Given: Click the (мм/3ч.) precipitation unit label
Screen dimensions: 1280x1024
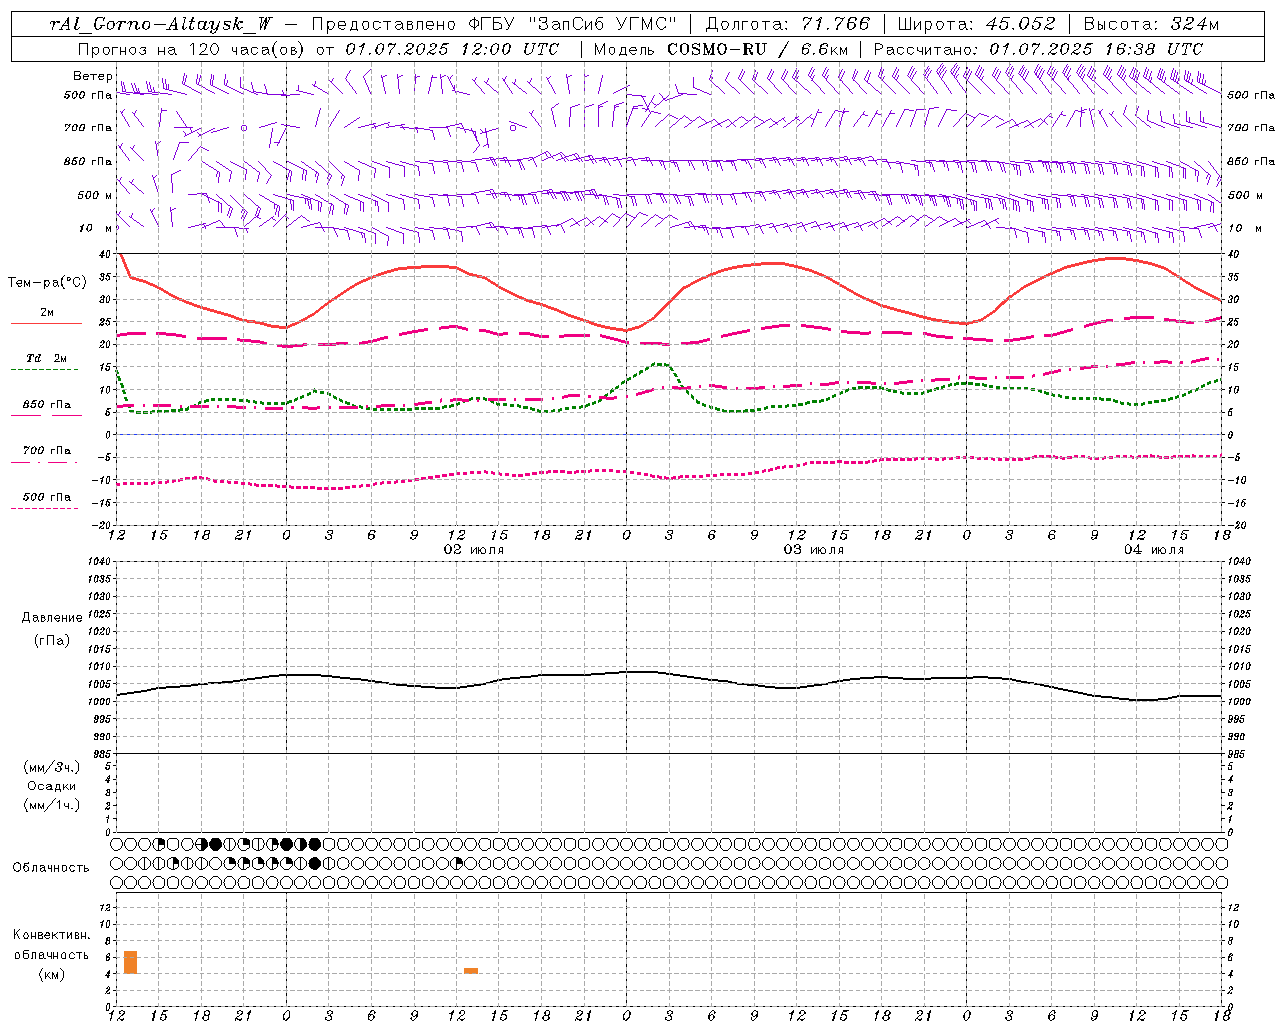Looking at the screenshot, I should click(52, 767).
